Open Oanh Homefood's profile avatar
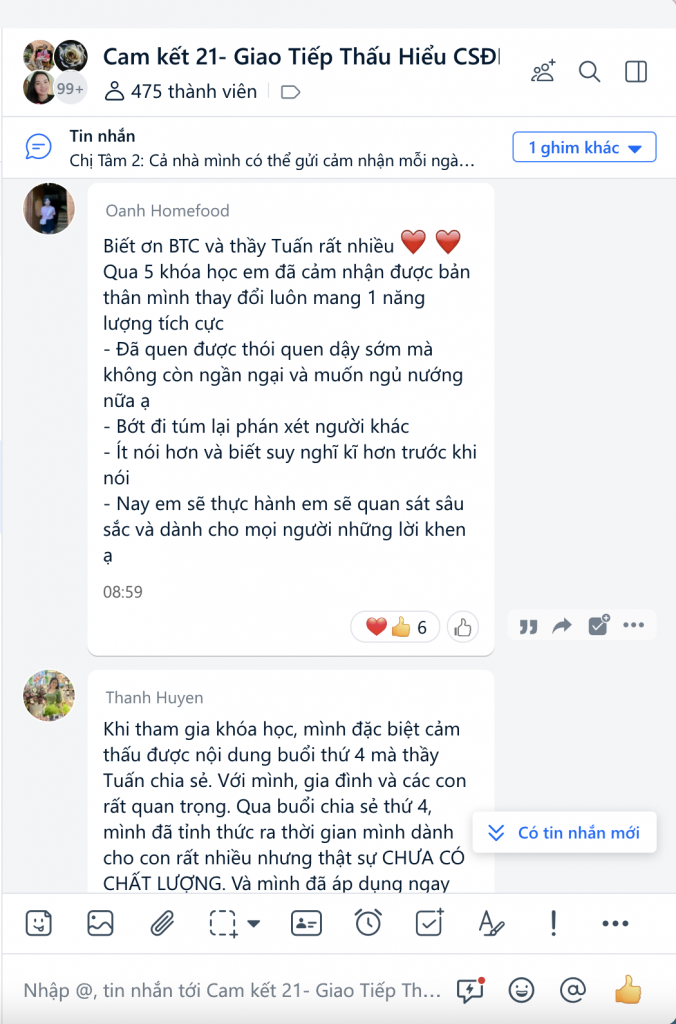676x1024 pixels. click(49, 208)
